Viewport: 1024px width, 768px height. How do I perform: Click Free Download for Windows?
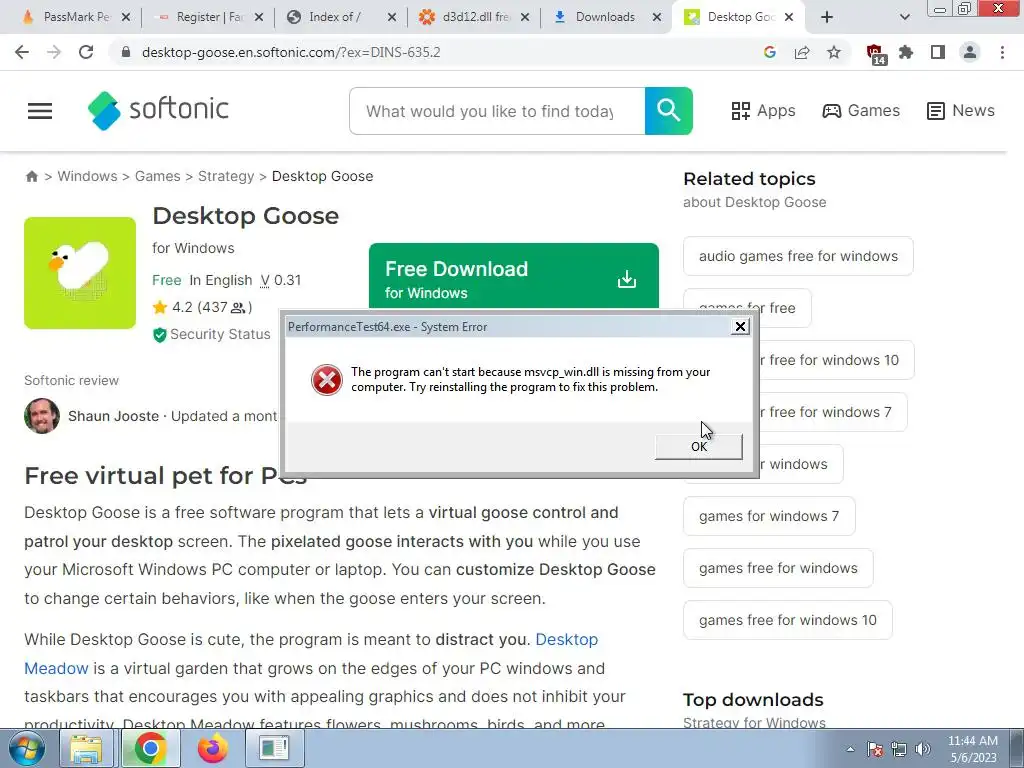pyautogui.click(x=513, y=278)
